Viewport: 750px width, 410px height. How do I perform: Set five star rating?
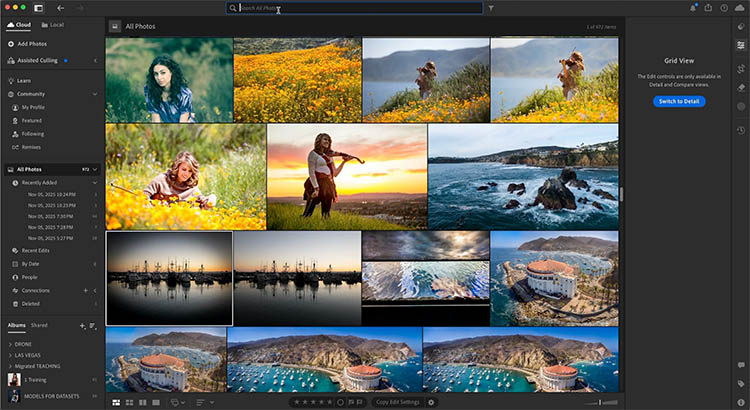coord(331,403)
